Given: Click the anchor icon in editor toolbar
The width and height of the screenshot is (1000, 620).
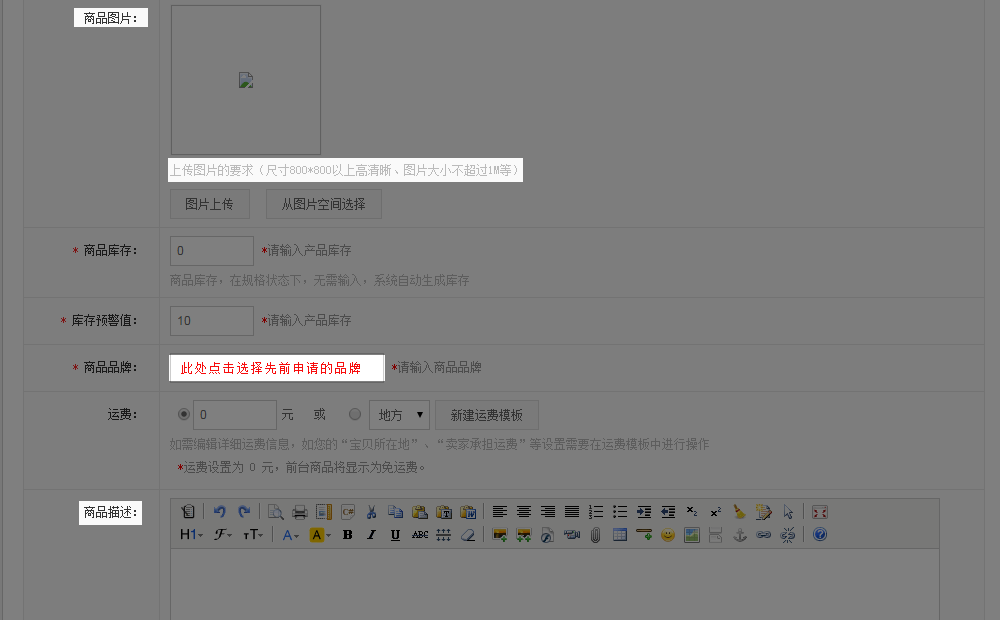Looking at the screenshot, I should point(740,535).
